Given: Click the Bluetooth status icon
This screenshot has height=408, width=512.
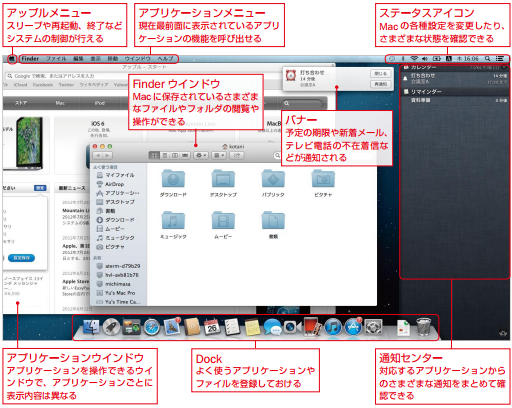Looking at the screenshot, I should (x=403, y=59).
